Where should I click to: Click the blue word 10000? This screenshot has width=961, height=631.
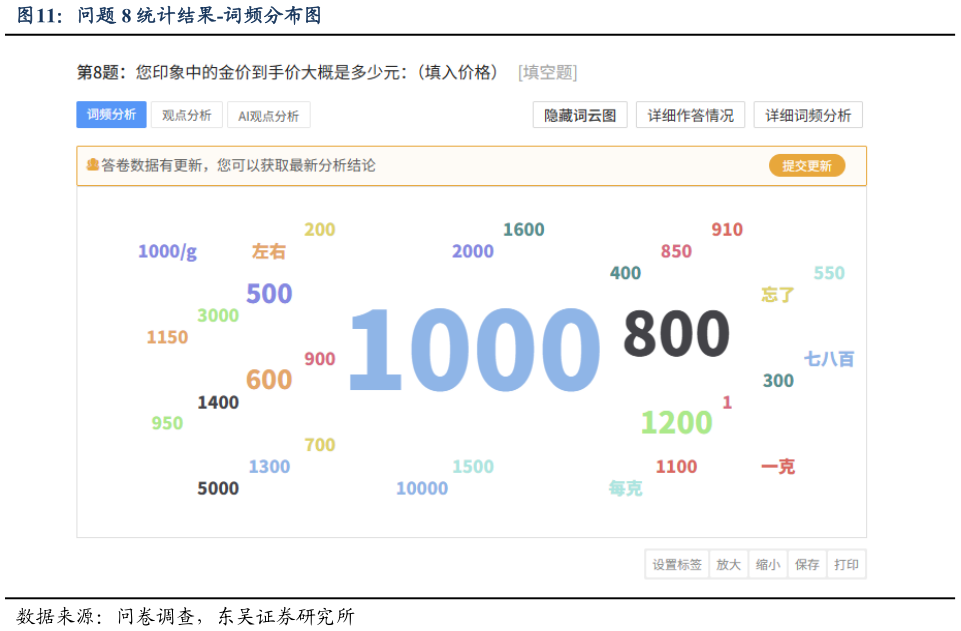coord(422,488)
